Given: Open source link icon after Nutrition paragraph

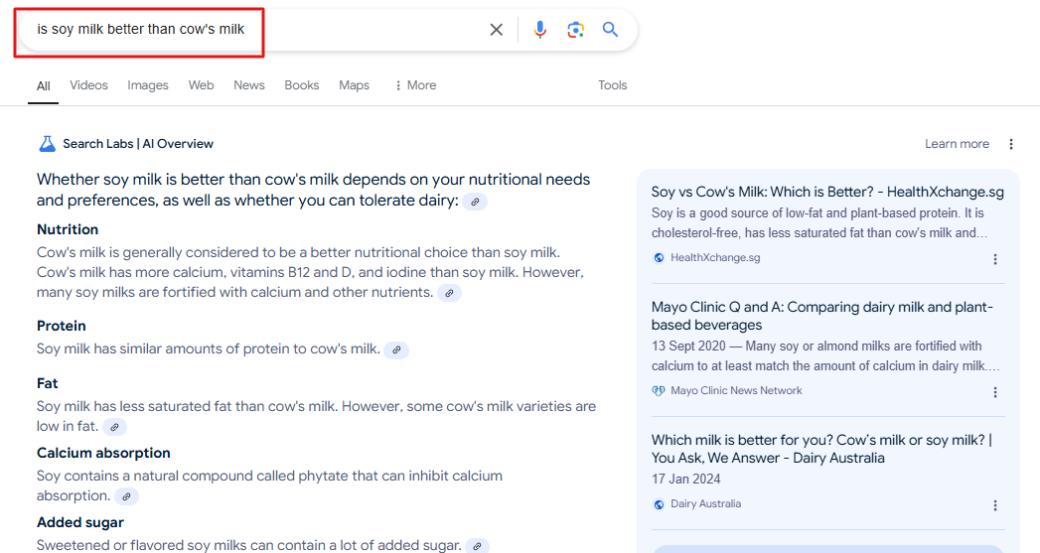Looking at the screenshot, I should coord(449,293).
